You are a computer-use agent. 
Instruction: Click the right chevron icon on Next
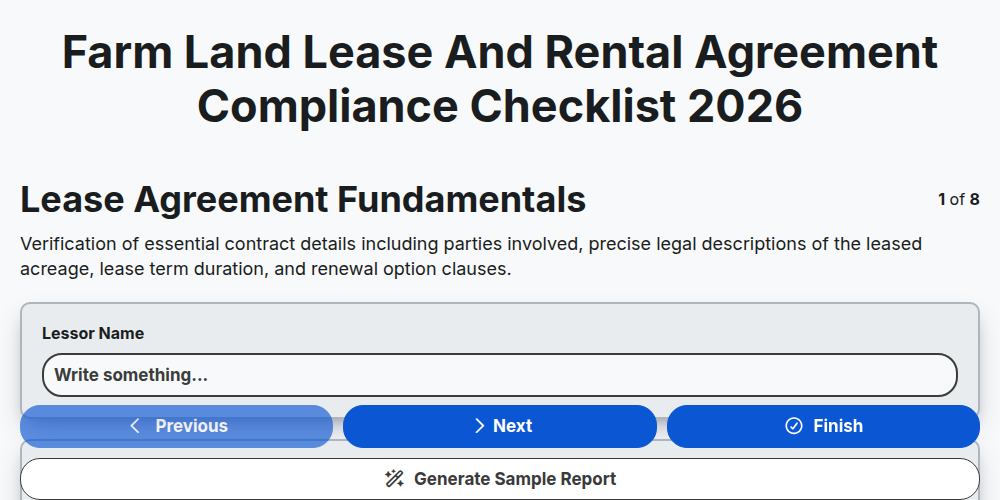(480, 426)
